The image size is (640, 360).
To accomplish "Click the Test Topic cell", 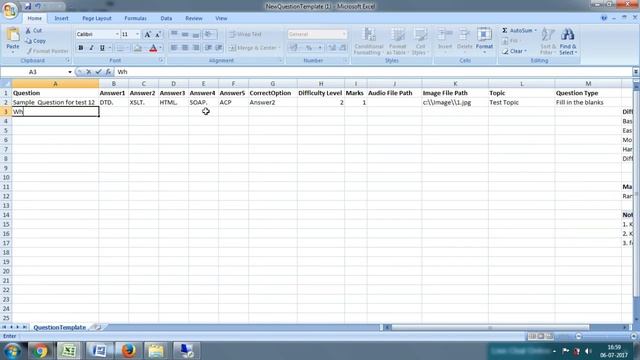I will coord(521,102).
